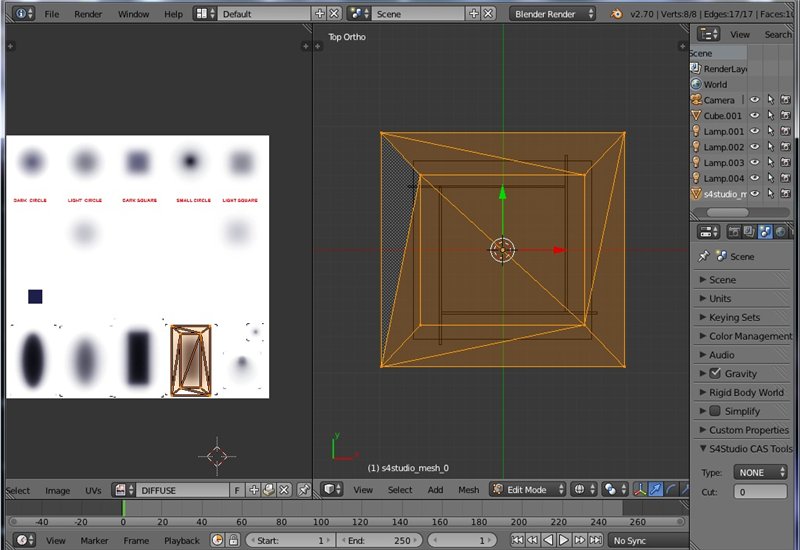This screenshot has height=550, width=800.
Task: Expand the Color Management panel
Action: (x=744, y=336)
